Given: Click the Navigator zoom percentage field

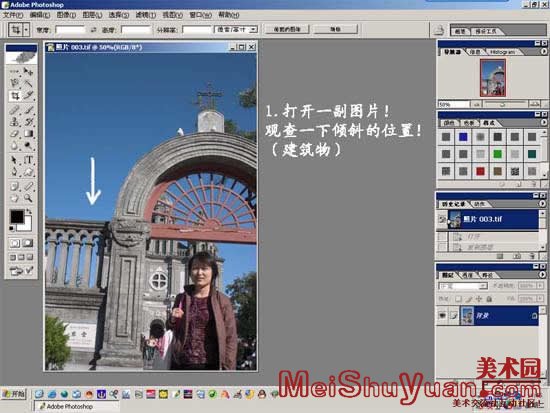Looking at the screenshot, I should click(x=454, y=104).
